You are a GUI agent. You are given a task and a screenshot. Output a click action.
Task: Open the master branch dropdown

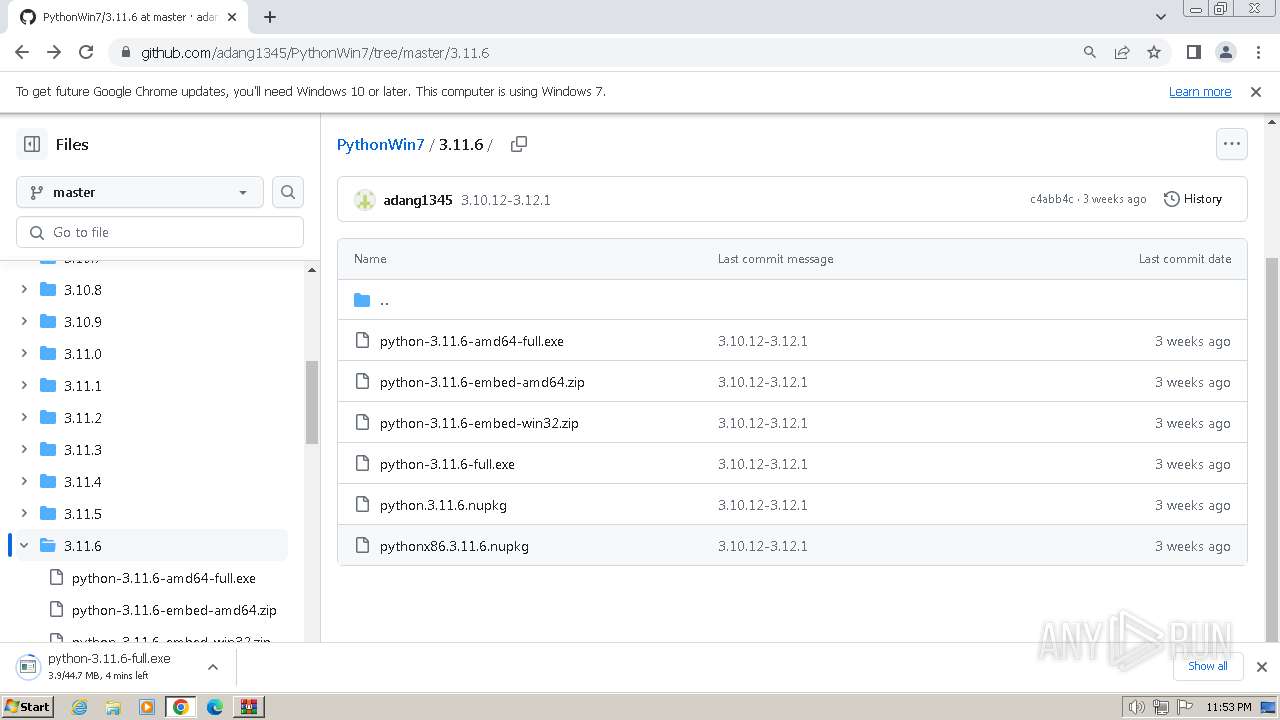coord(140,192)
